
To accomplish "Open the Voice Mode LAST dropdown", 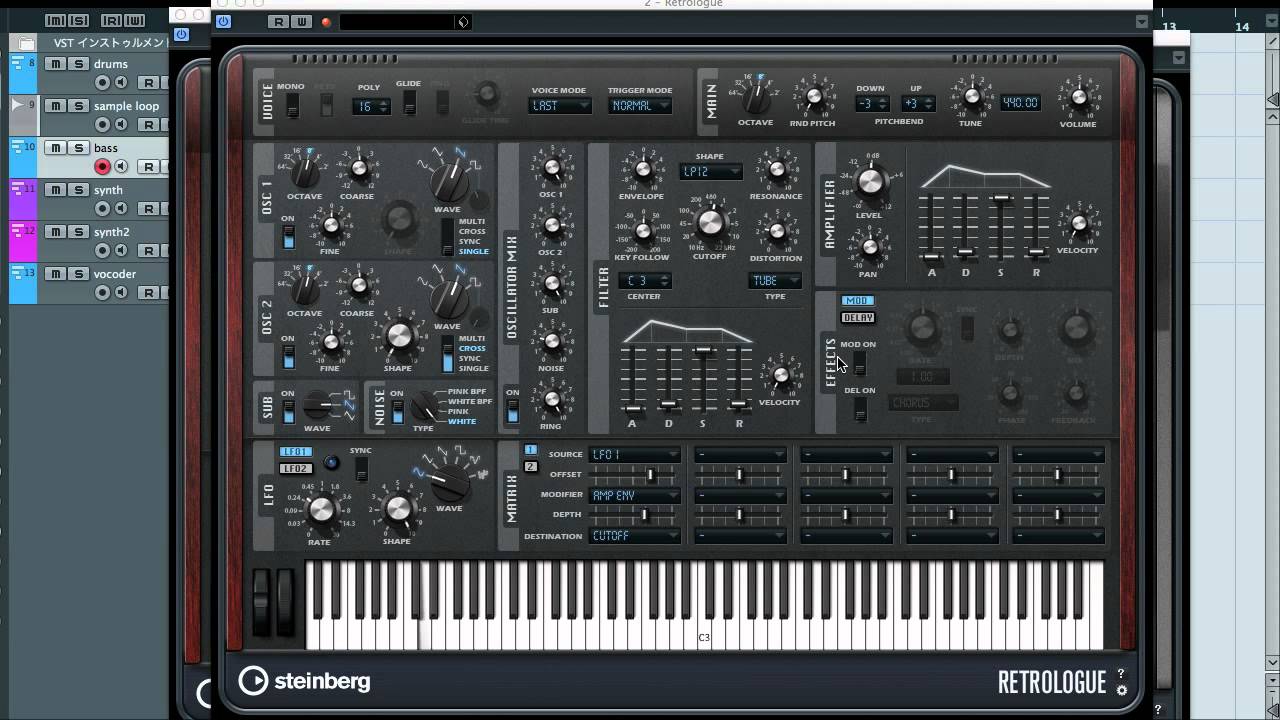I will pos(560,106).
